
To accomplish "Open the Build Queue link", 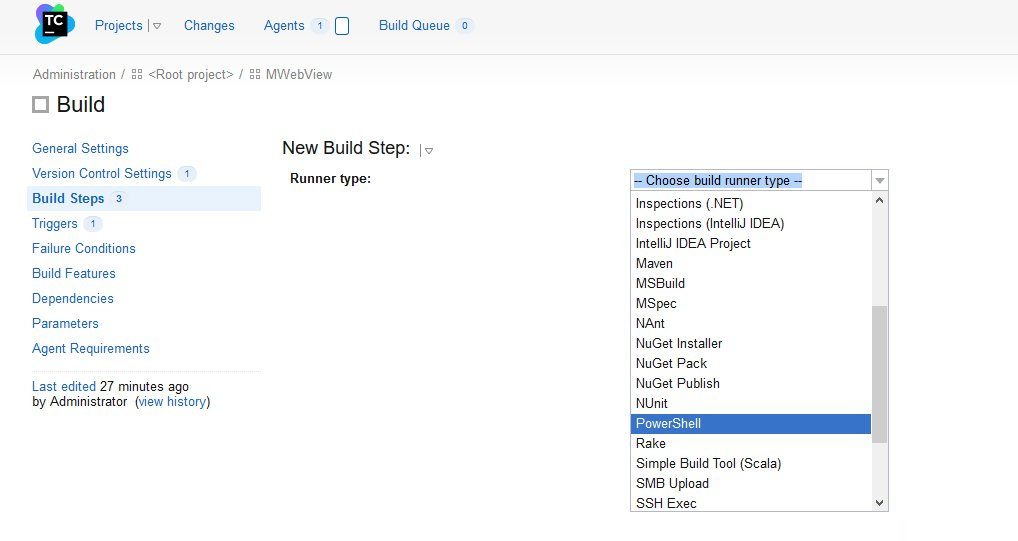I will [x=414, y=26].
